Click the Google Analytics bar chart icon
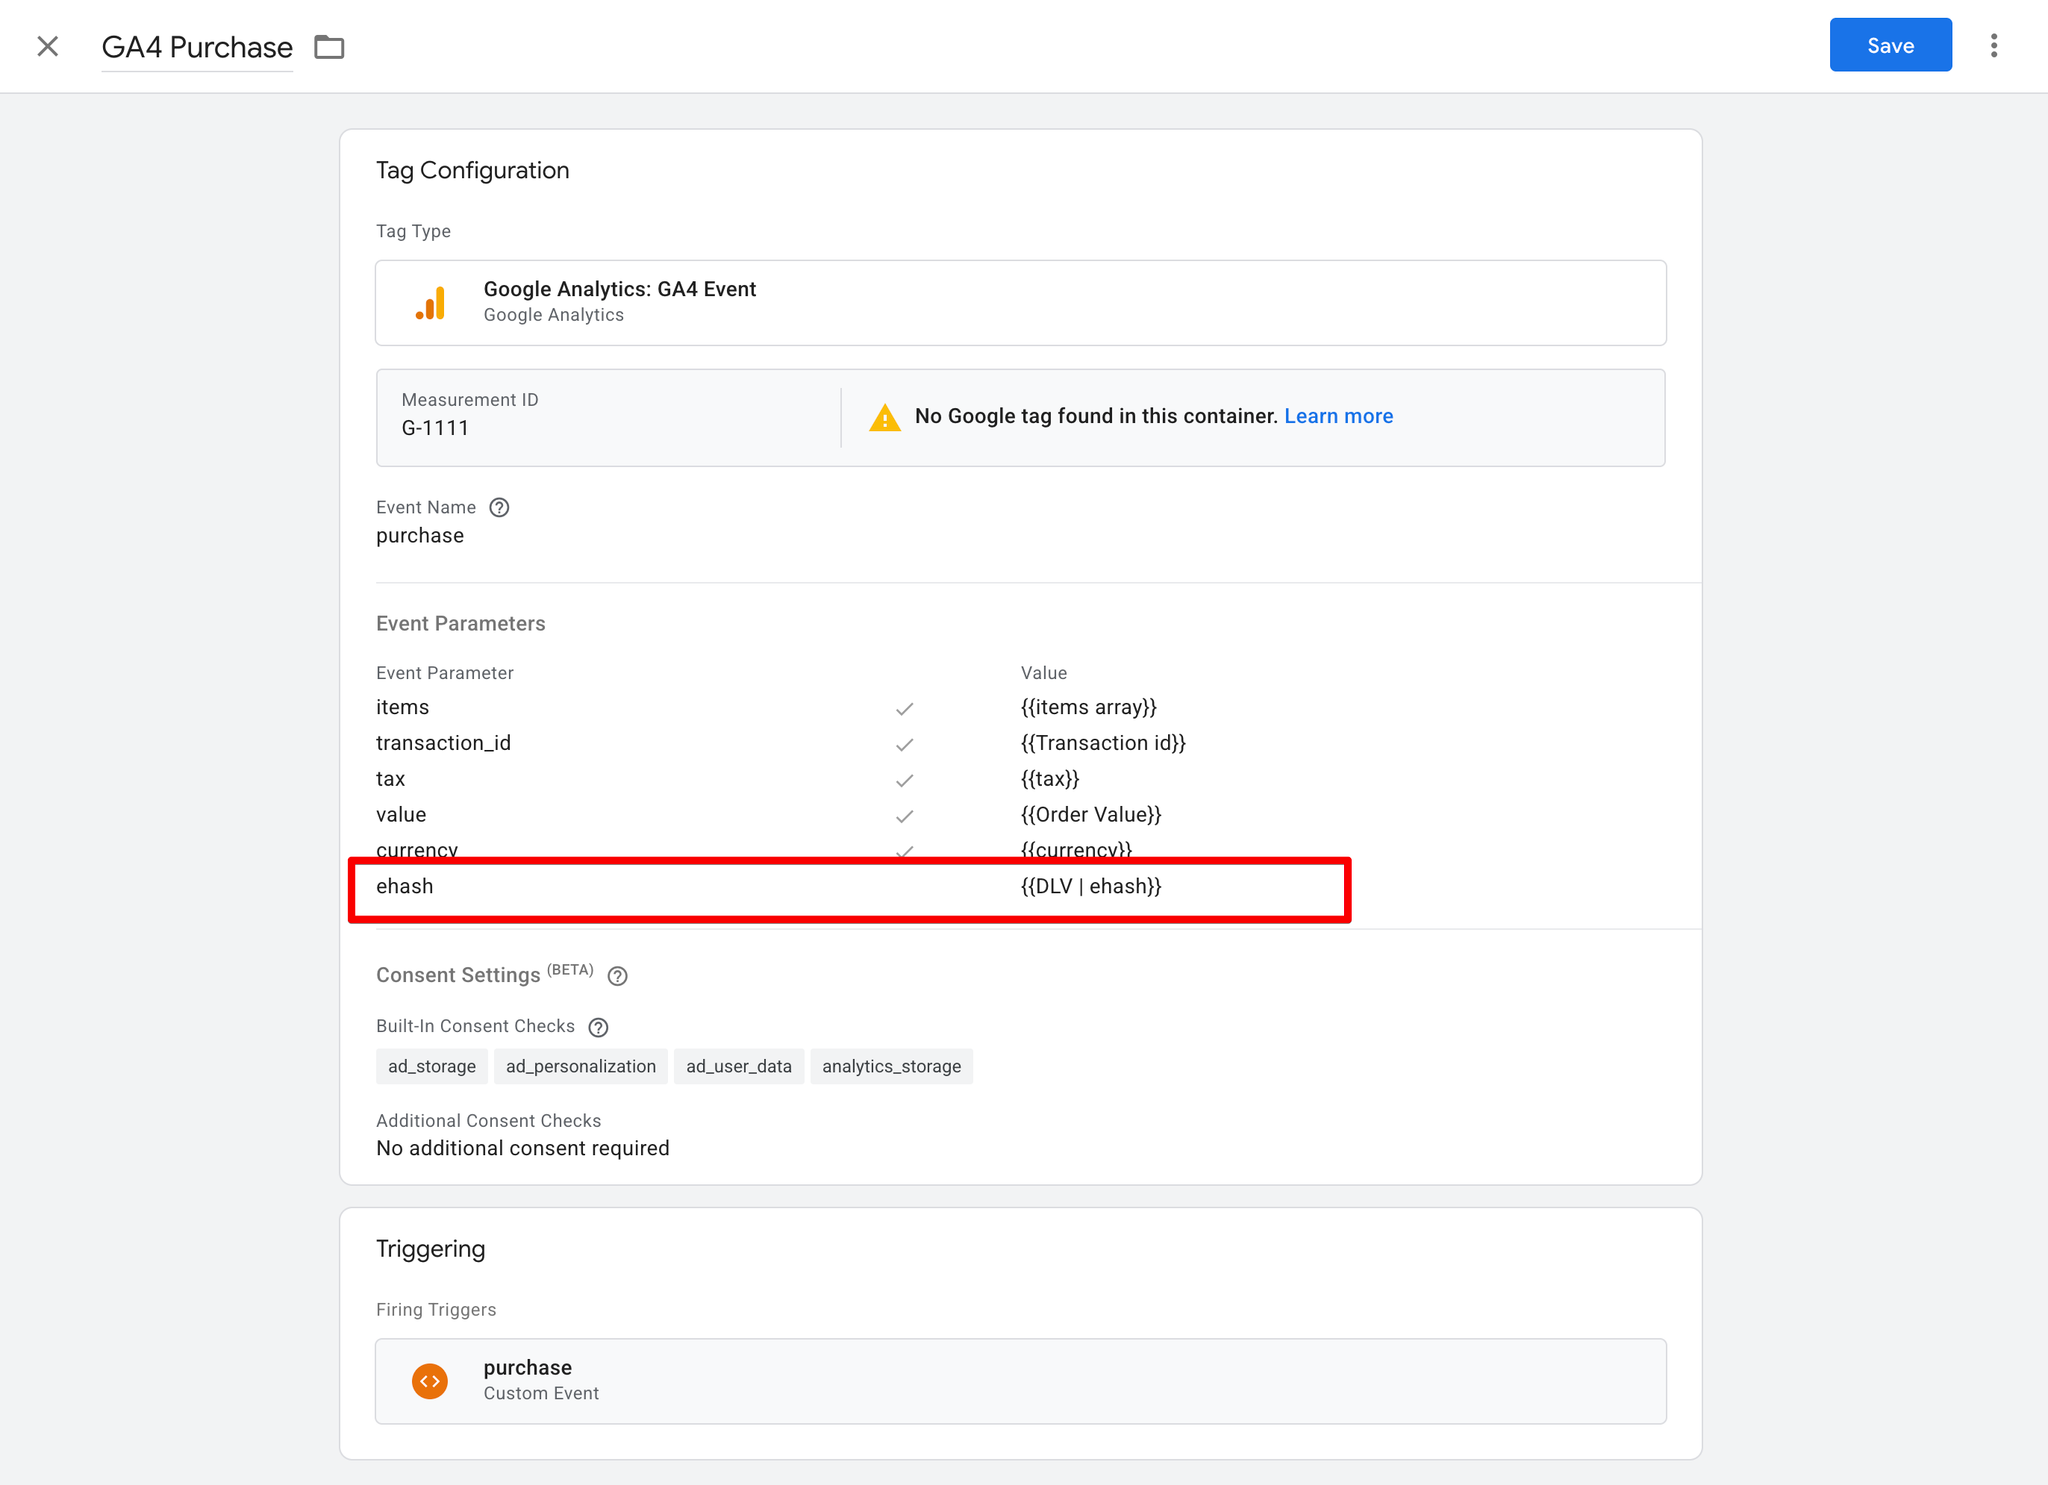The image size is (2048, 1485). point(430,303)
